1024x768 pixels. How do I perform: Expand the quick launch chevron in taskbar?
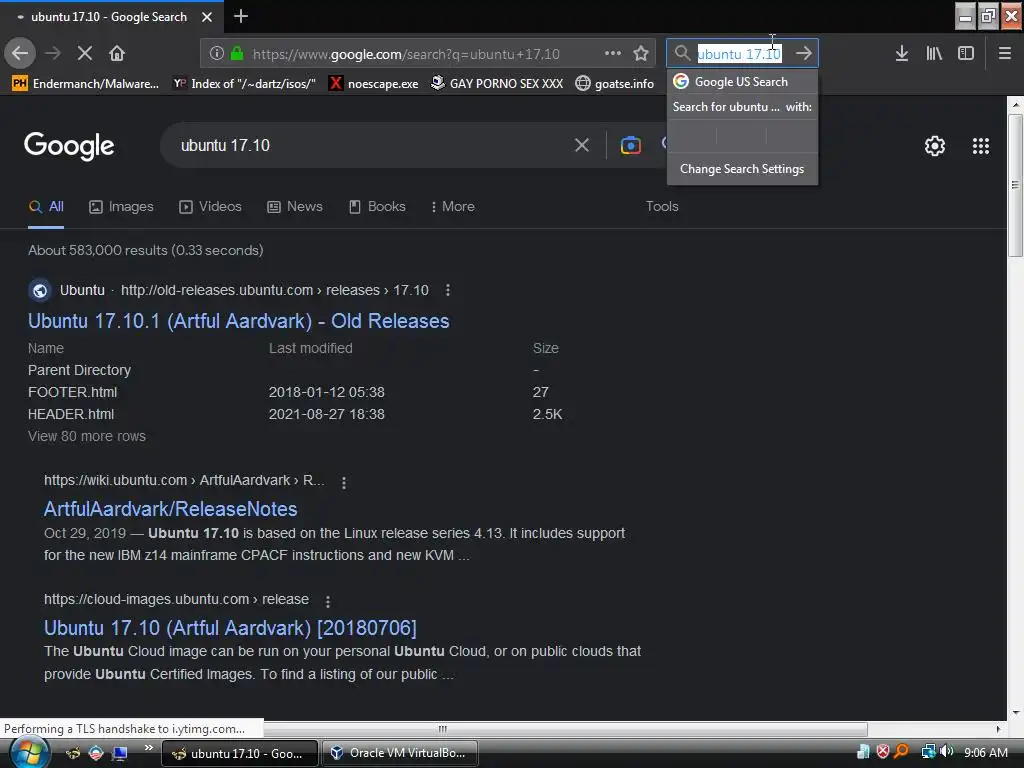click(x=149, y=748)
